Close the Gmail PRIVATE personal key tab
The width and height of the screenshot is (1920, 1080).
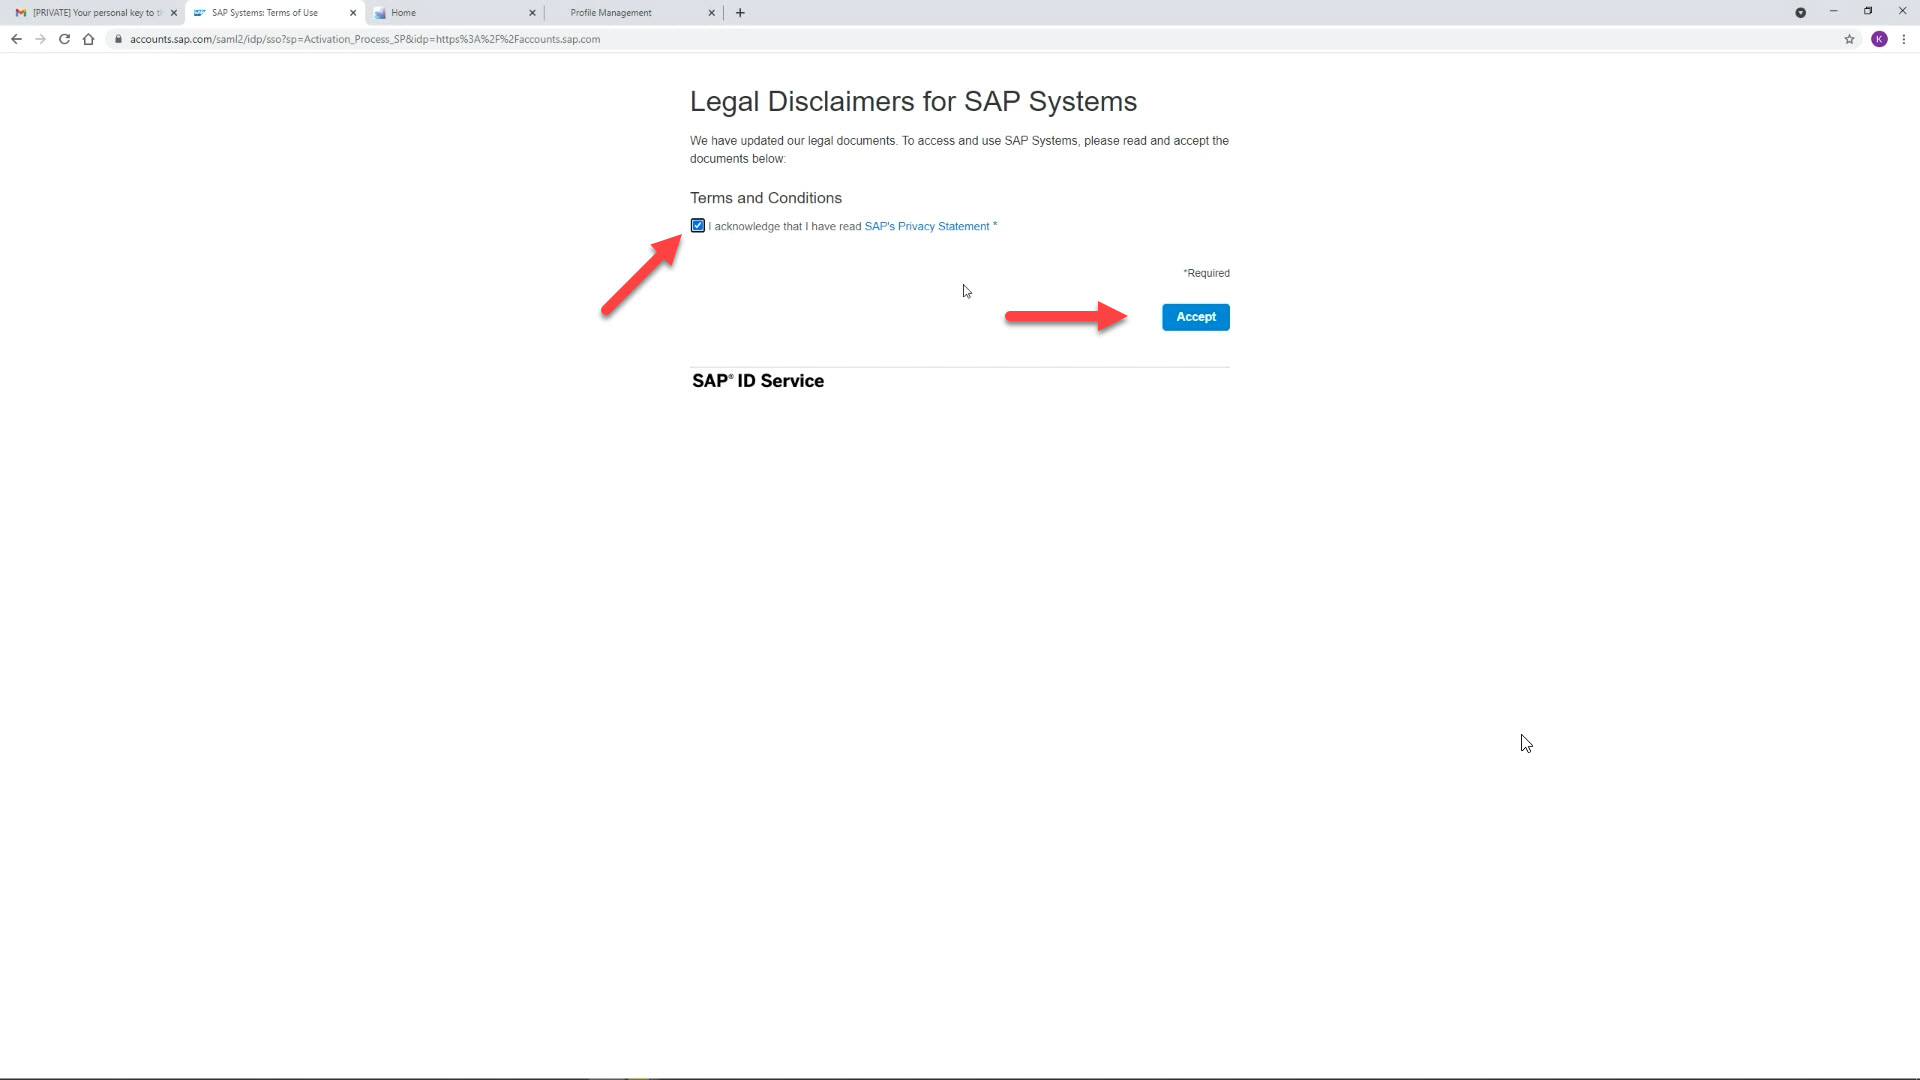pyautogui.click(x=174, y=13)
